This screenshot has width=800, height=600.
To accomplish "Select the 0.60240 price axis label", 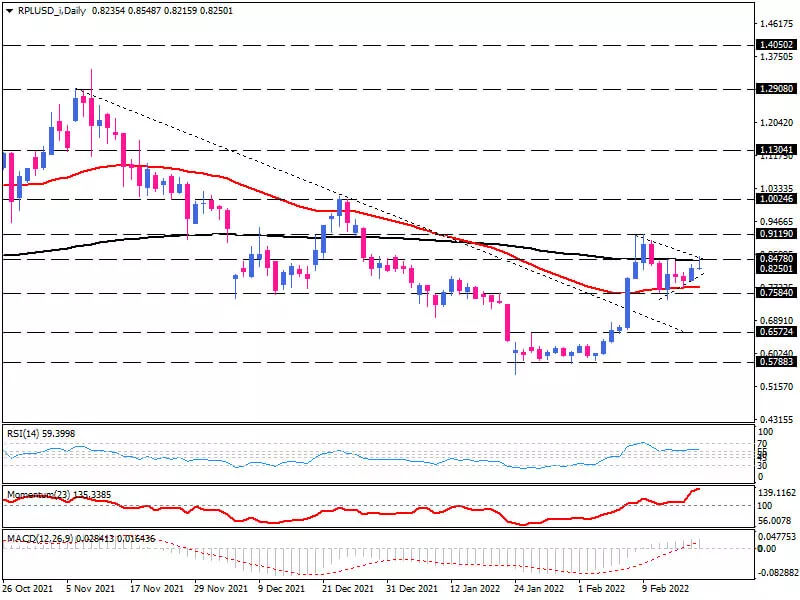I will tap(777, 353).
